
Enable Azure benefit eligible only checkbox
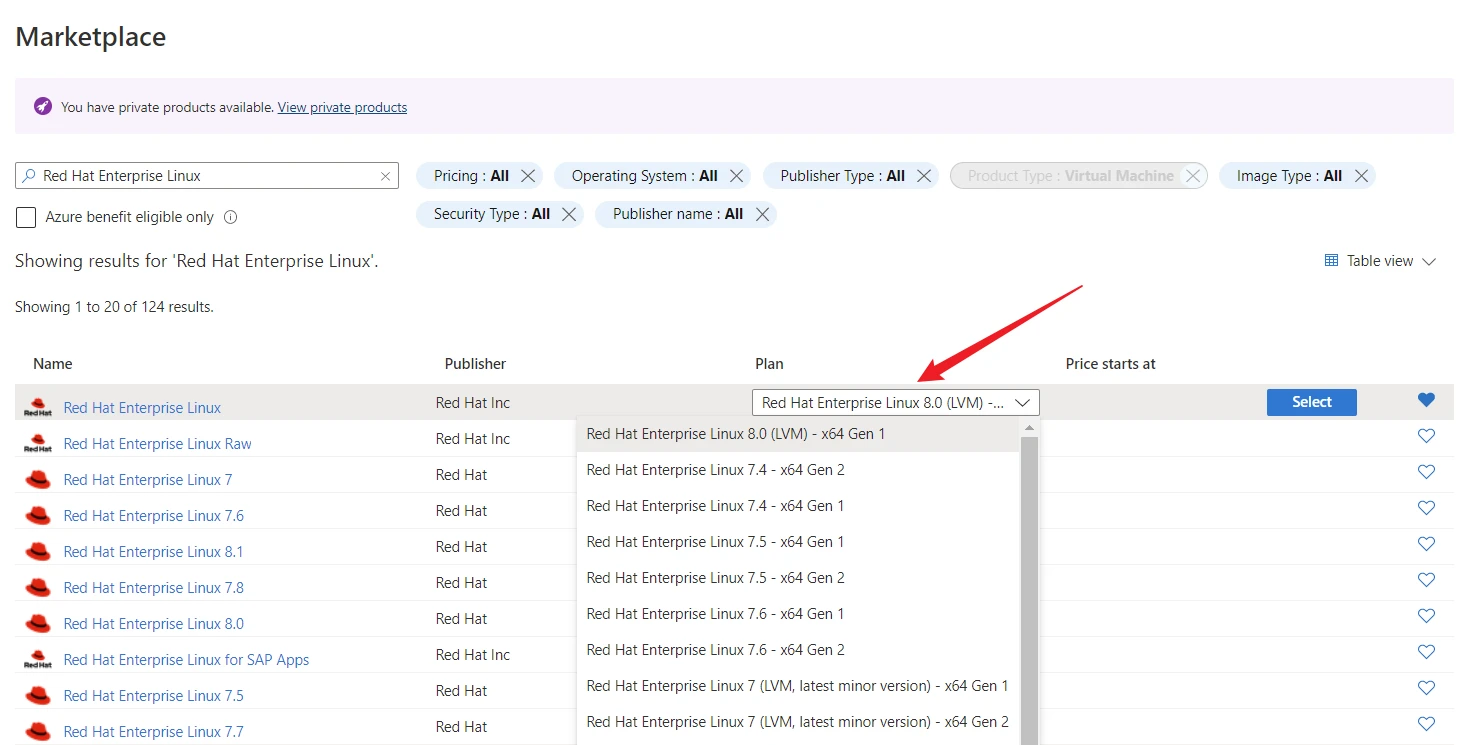pyautogui.click(x=27, y=217)
